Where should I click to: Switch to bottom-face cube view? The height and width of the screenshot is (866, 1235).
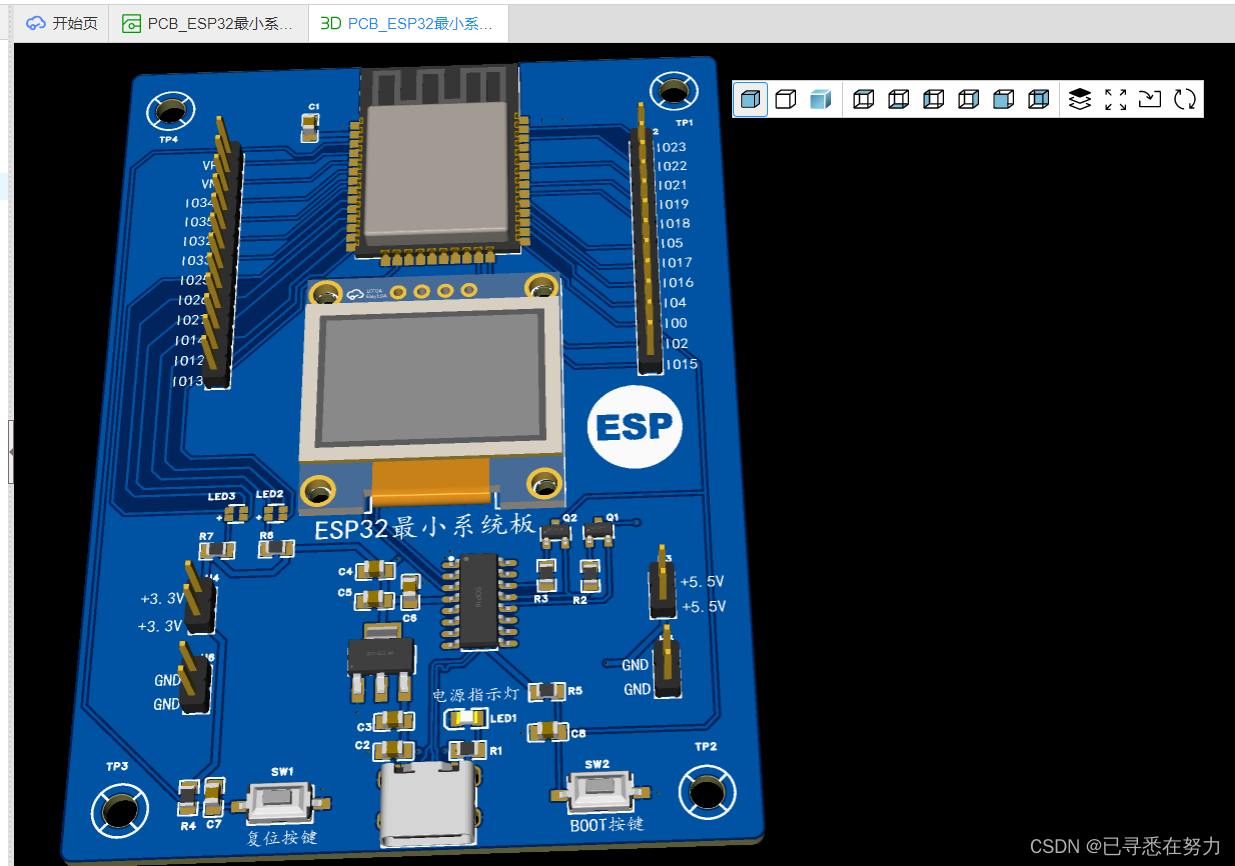pos(898,99)
